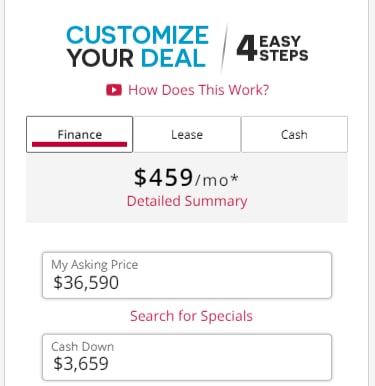Focus the Cash Down input field

tap(187, 357)
